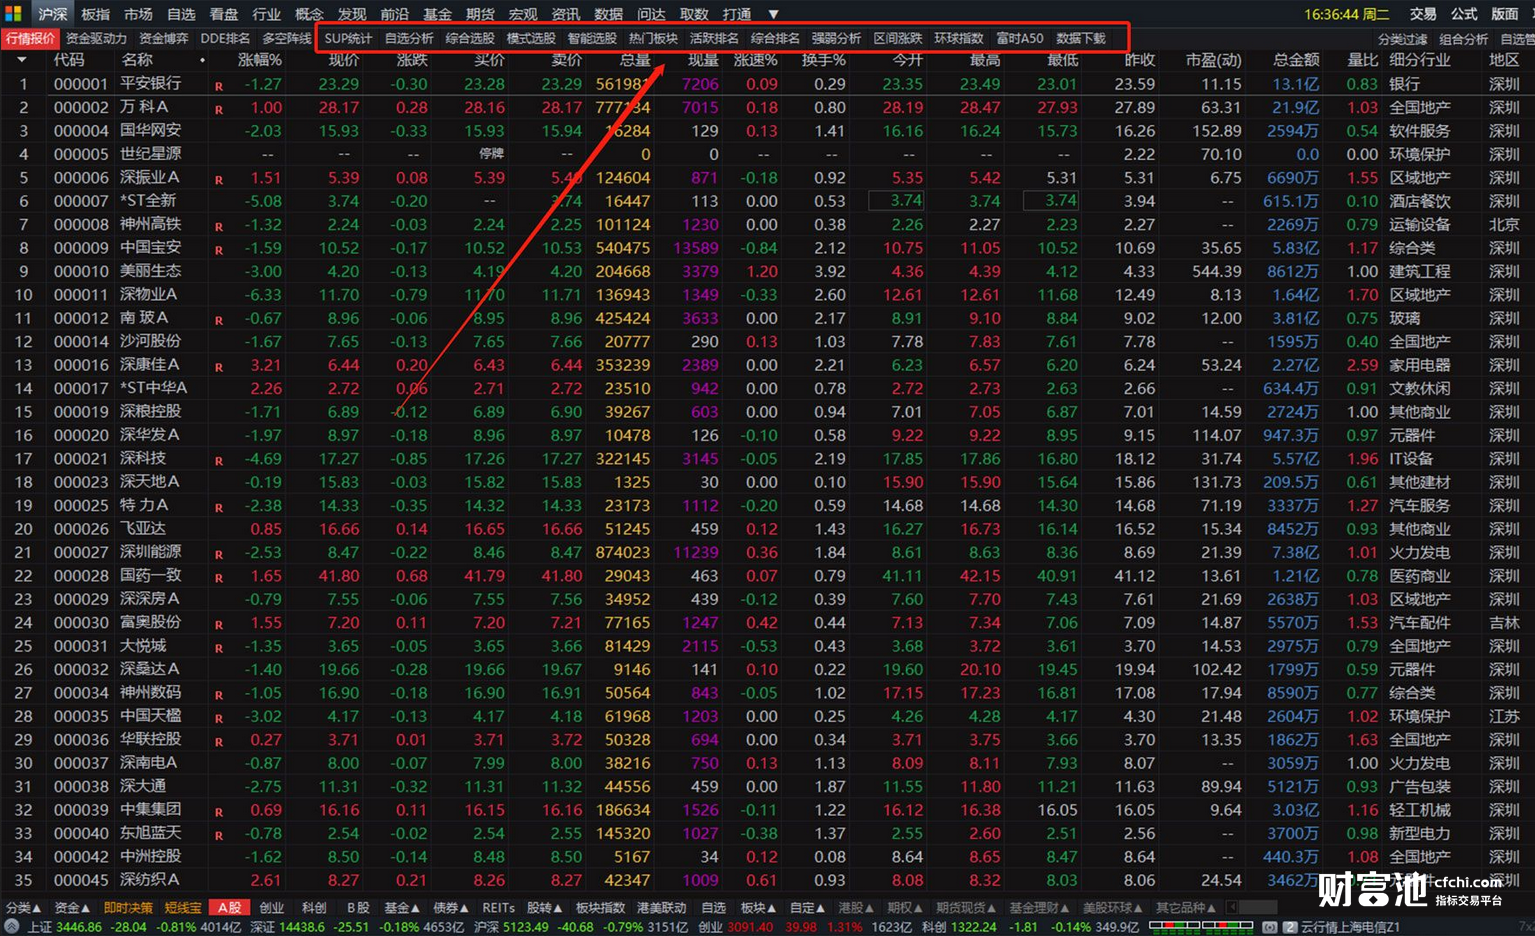This screenshot has height=936, width=1535.
Task: Expand the 港股 bottom tab menu
Action: click(x=856, y=907)
